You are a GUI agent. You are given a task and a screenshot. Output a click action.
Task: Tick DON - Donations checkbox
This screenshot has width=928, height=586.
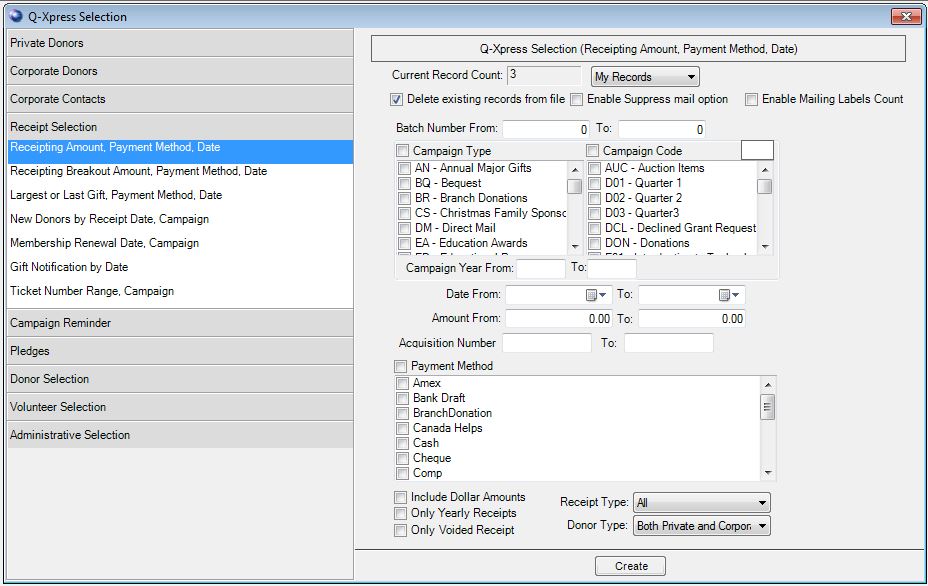coord(594,243)
